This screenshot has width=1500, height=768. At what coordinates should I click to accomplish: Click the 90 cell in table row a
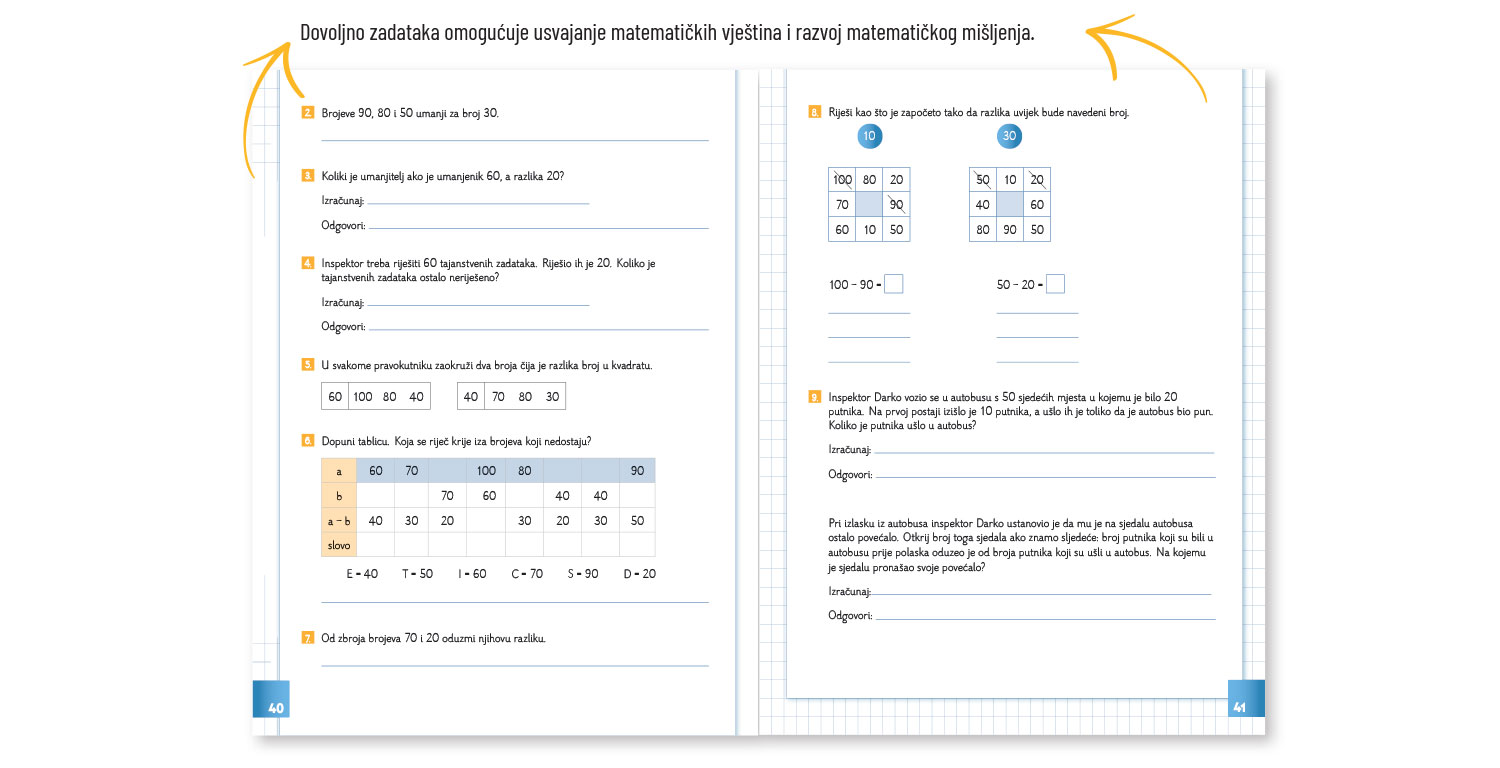click(x=637, y=470)
